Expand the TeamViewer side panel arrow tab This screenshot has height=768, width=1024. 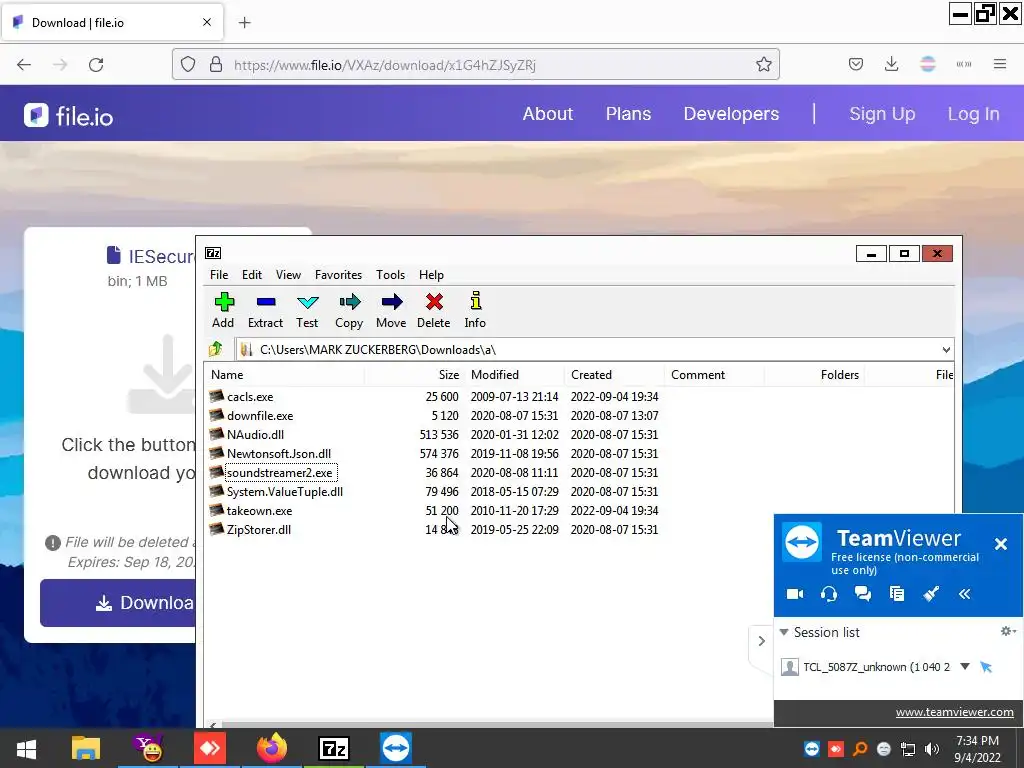point(761,641)
